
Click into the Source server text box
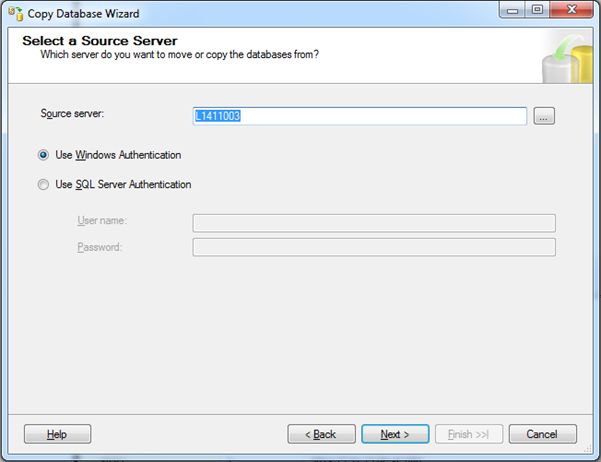click(x=359, y=116)
